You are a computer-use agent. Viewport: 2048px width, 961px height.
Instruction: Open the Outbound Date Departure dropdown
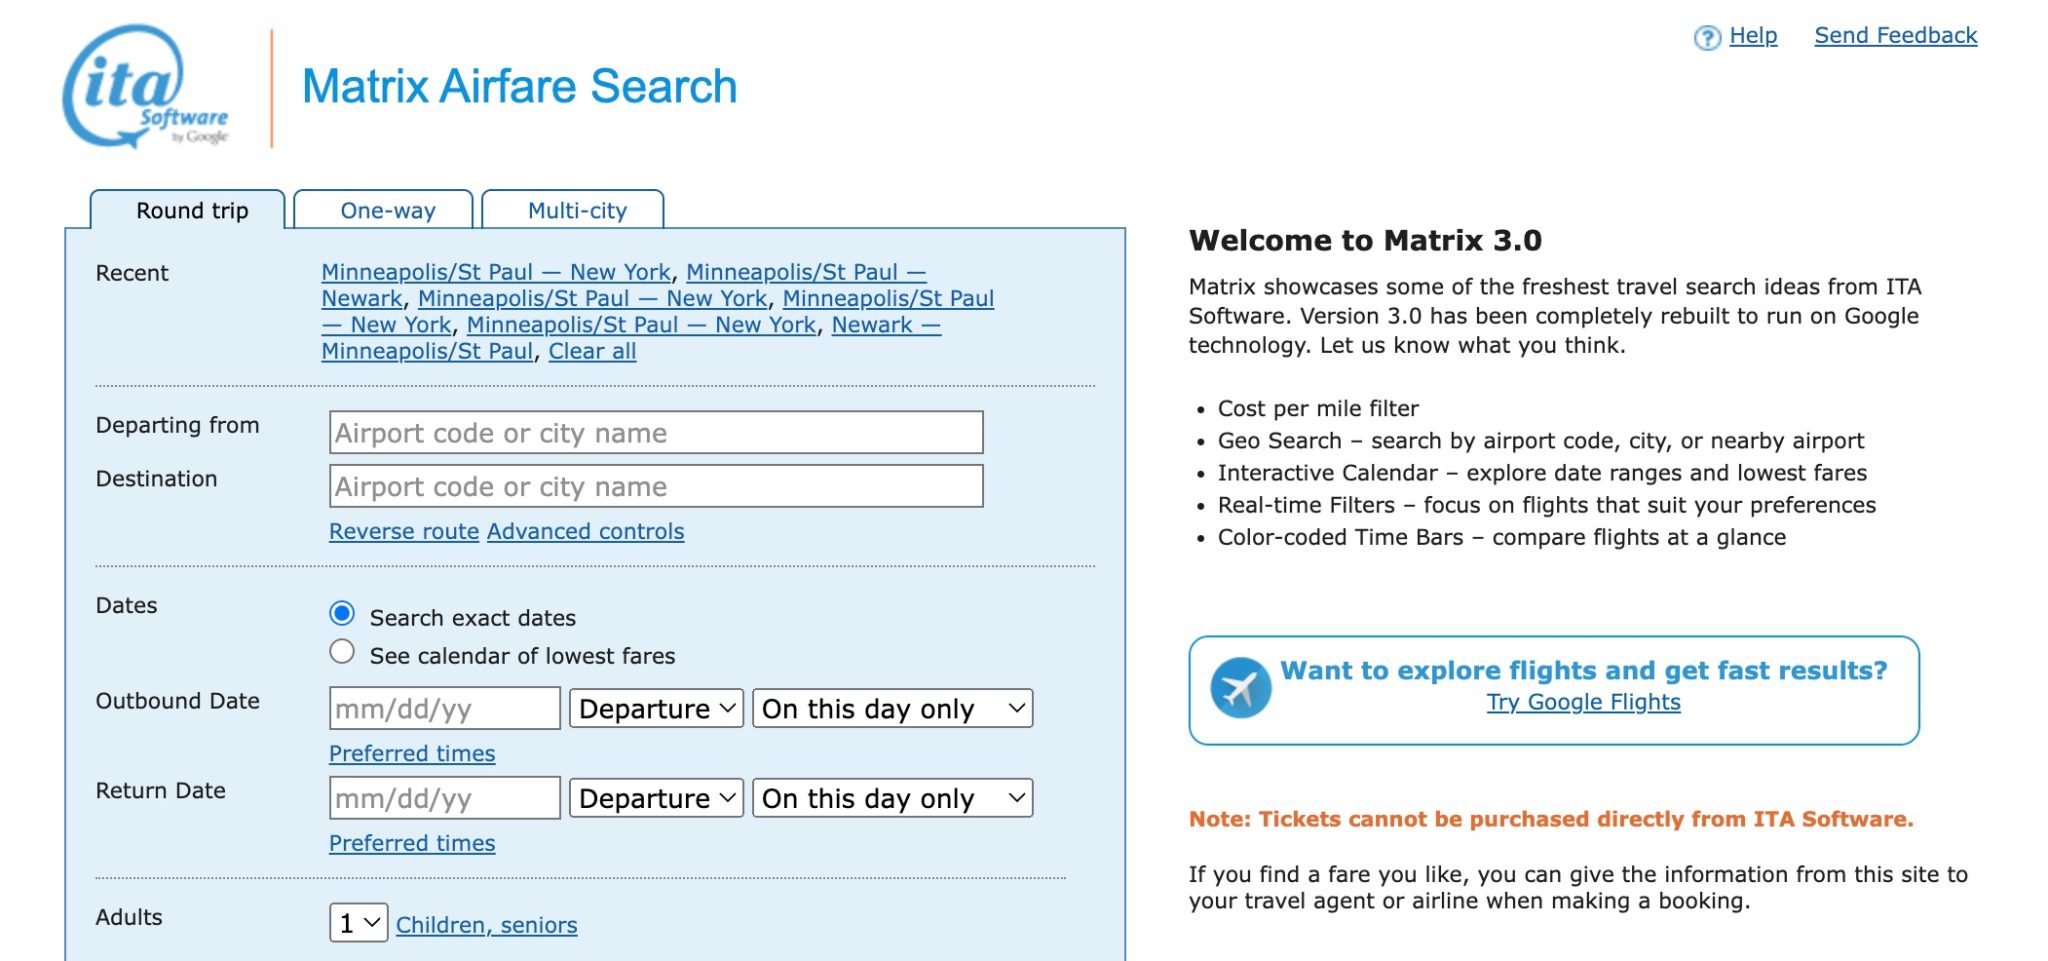pos(656,709)
